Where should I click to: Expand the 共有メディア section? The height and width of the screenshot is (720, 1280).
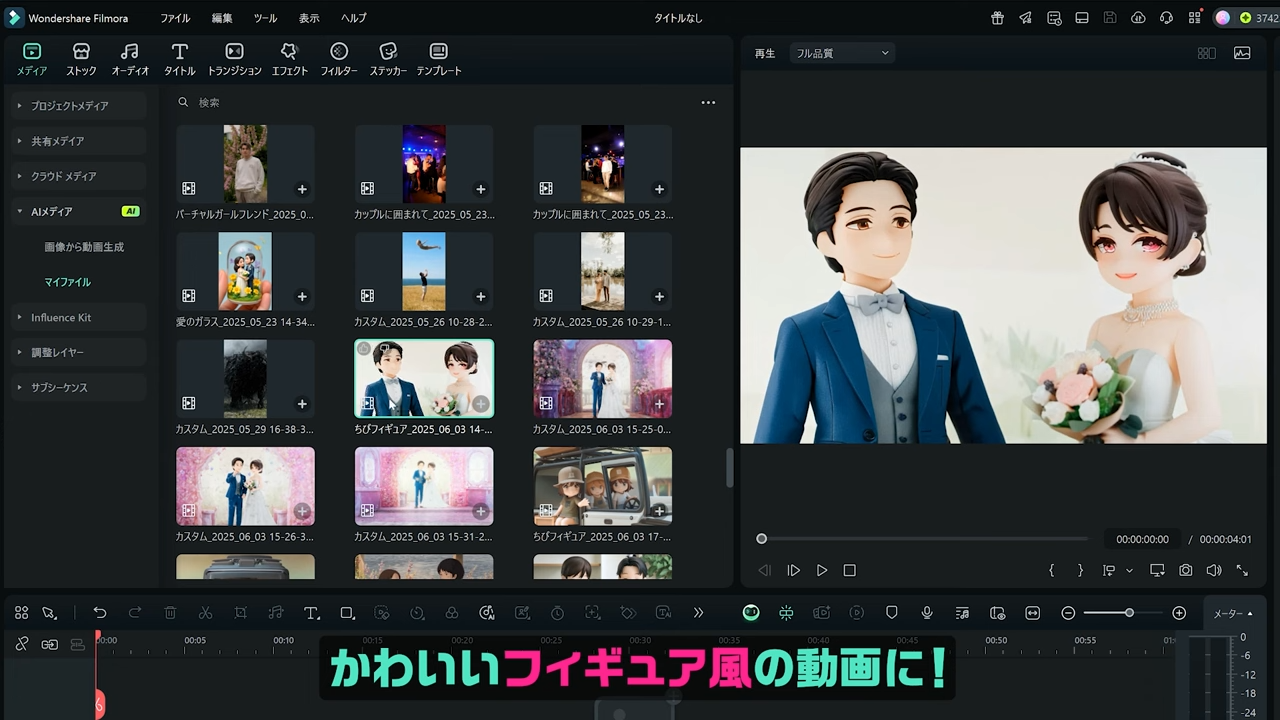click(80, 141)
